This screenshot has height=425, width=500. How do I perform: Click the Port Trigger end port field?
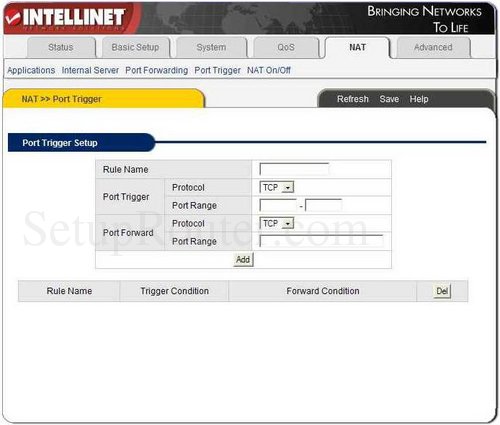coord(324,205)
